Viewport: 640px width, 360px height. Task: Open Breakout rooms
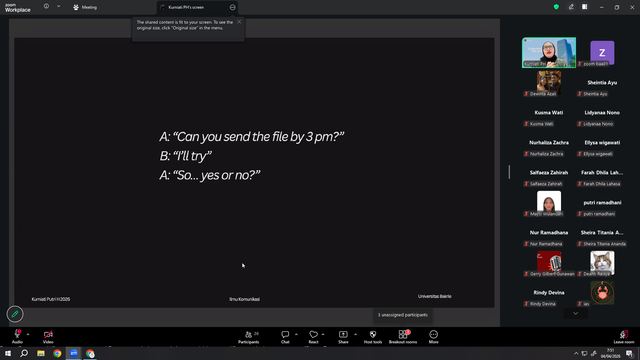(403, 337)
